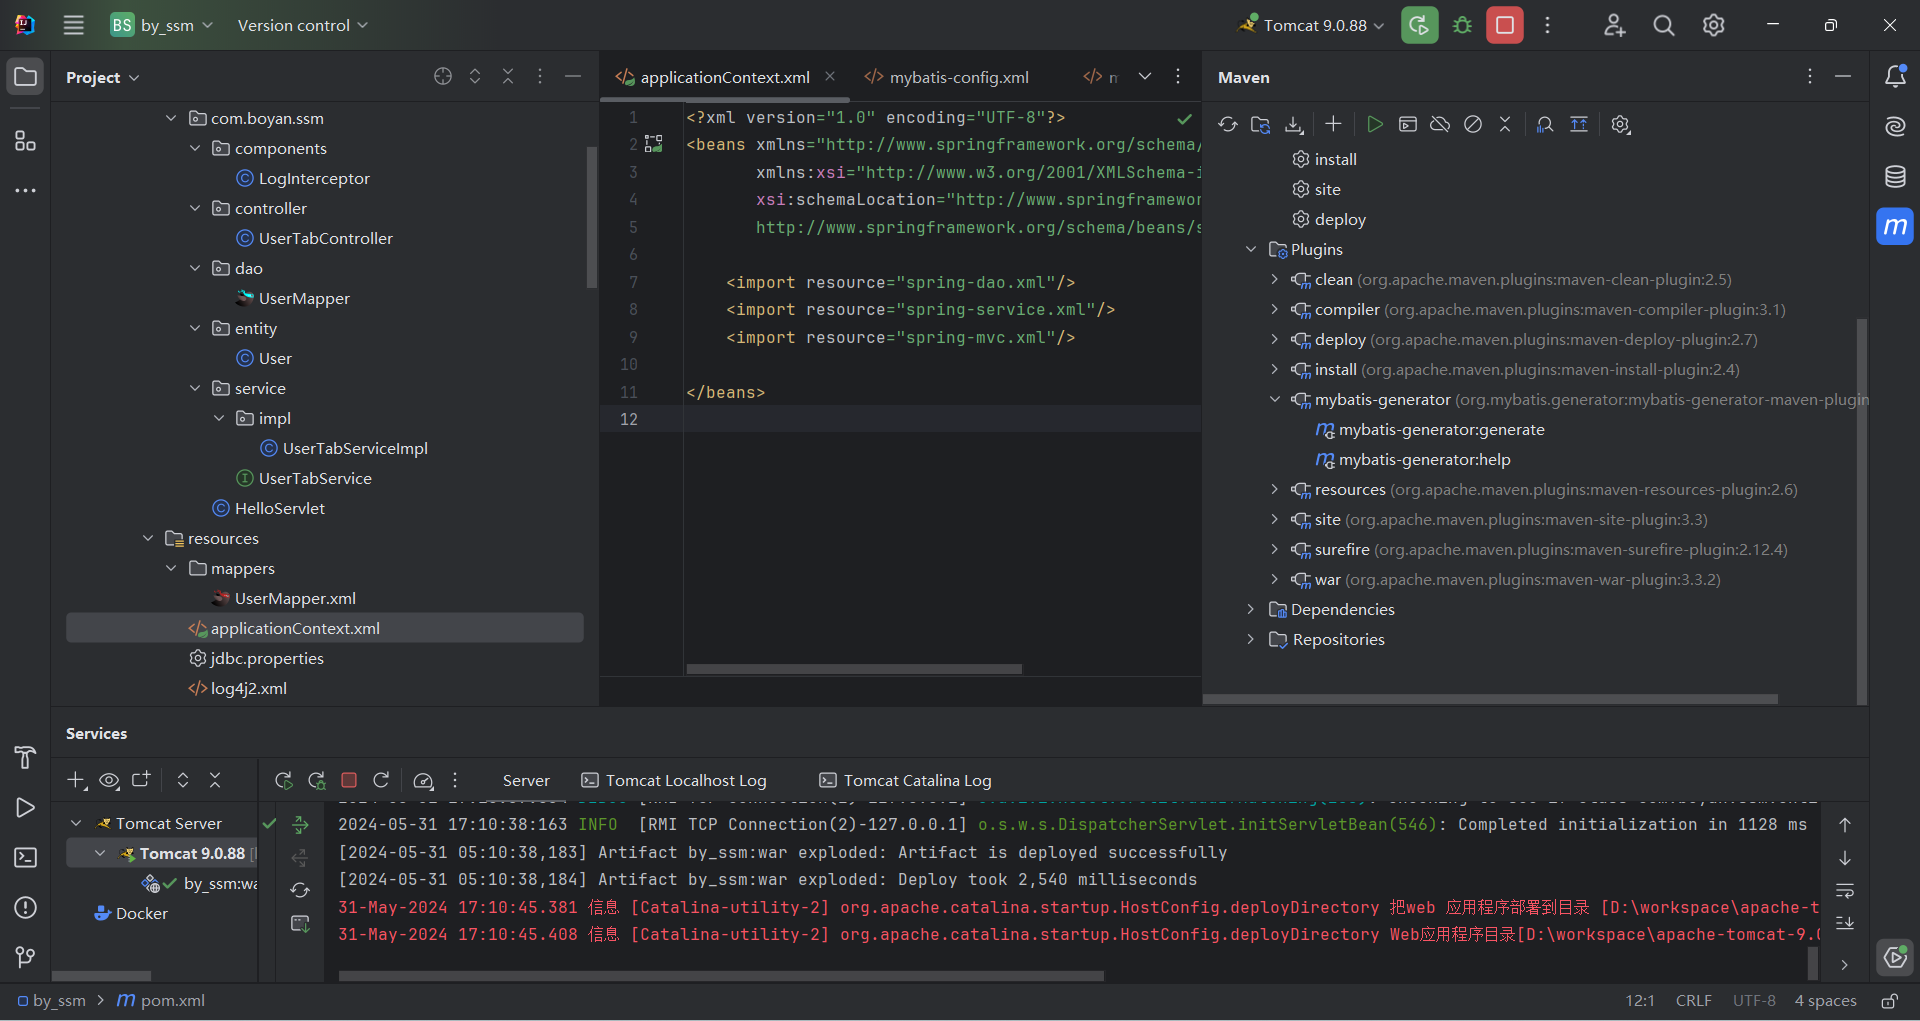Collapse the mybatis-generator plugin node
1920x1021 pixels.
point(1274,399)
